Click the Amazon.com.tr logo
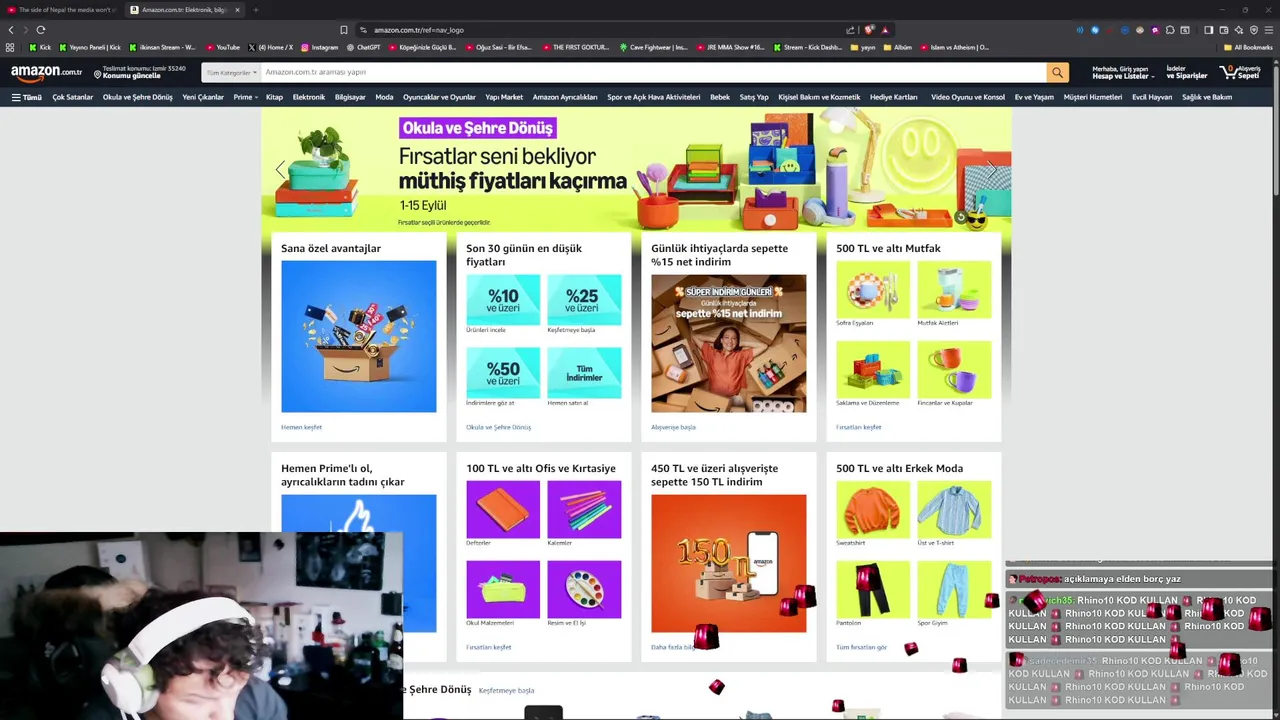1280x720 pixels. (46, 72)
